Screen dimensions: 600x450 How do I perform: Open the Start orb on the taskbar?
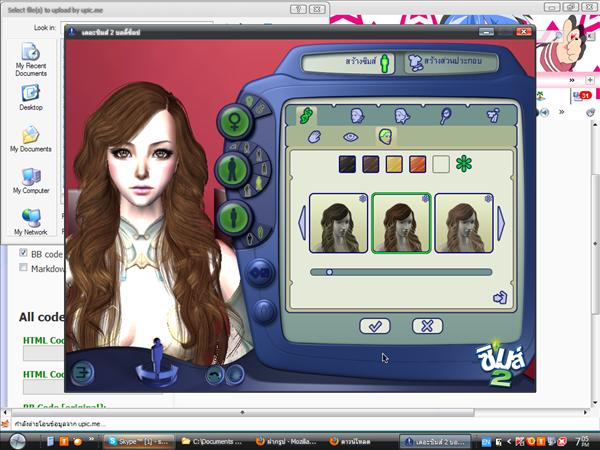point(17,442)
